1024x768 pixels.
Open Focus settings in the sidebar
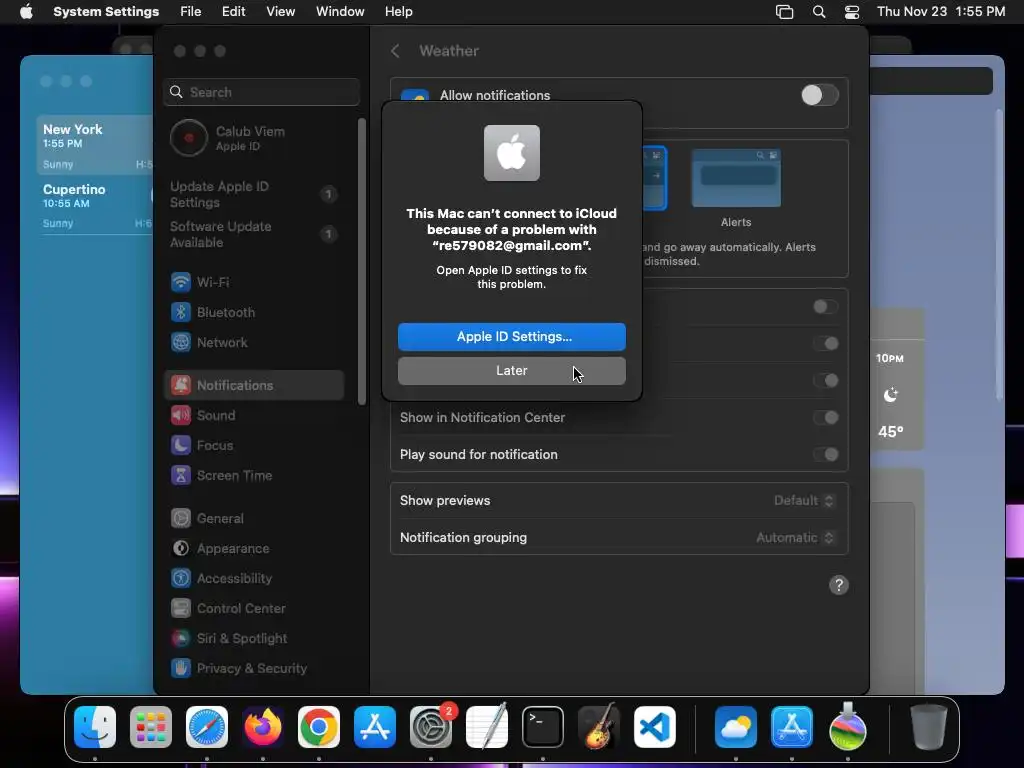point(254,445)
